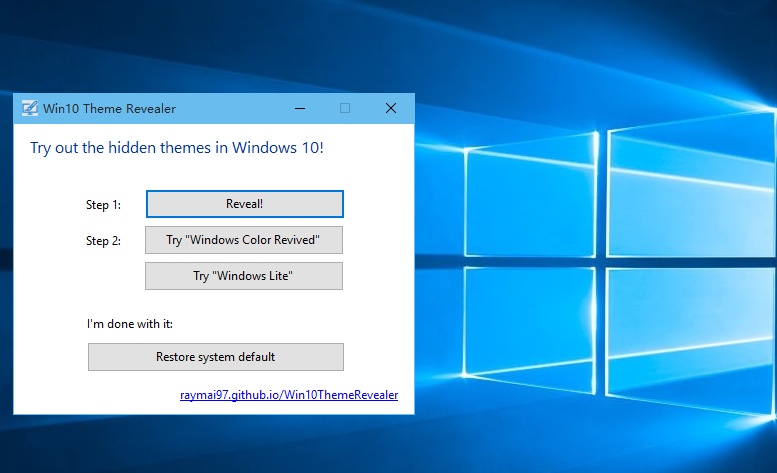This screenshot has height=473, width=777.
Task: Click the "Step 1:" label
Action: pyautogui.click(x=103, y=205)
